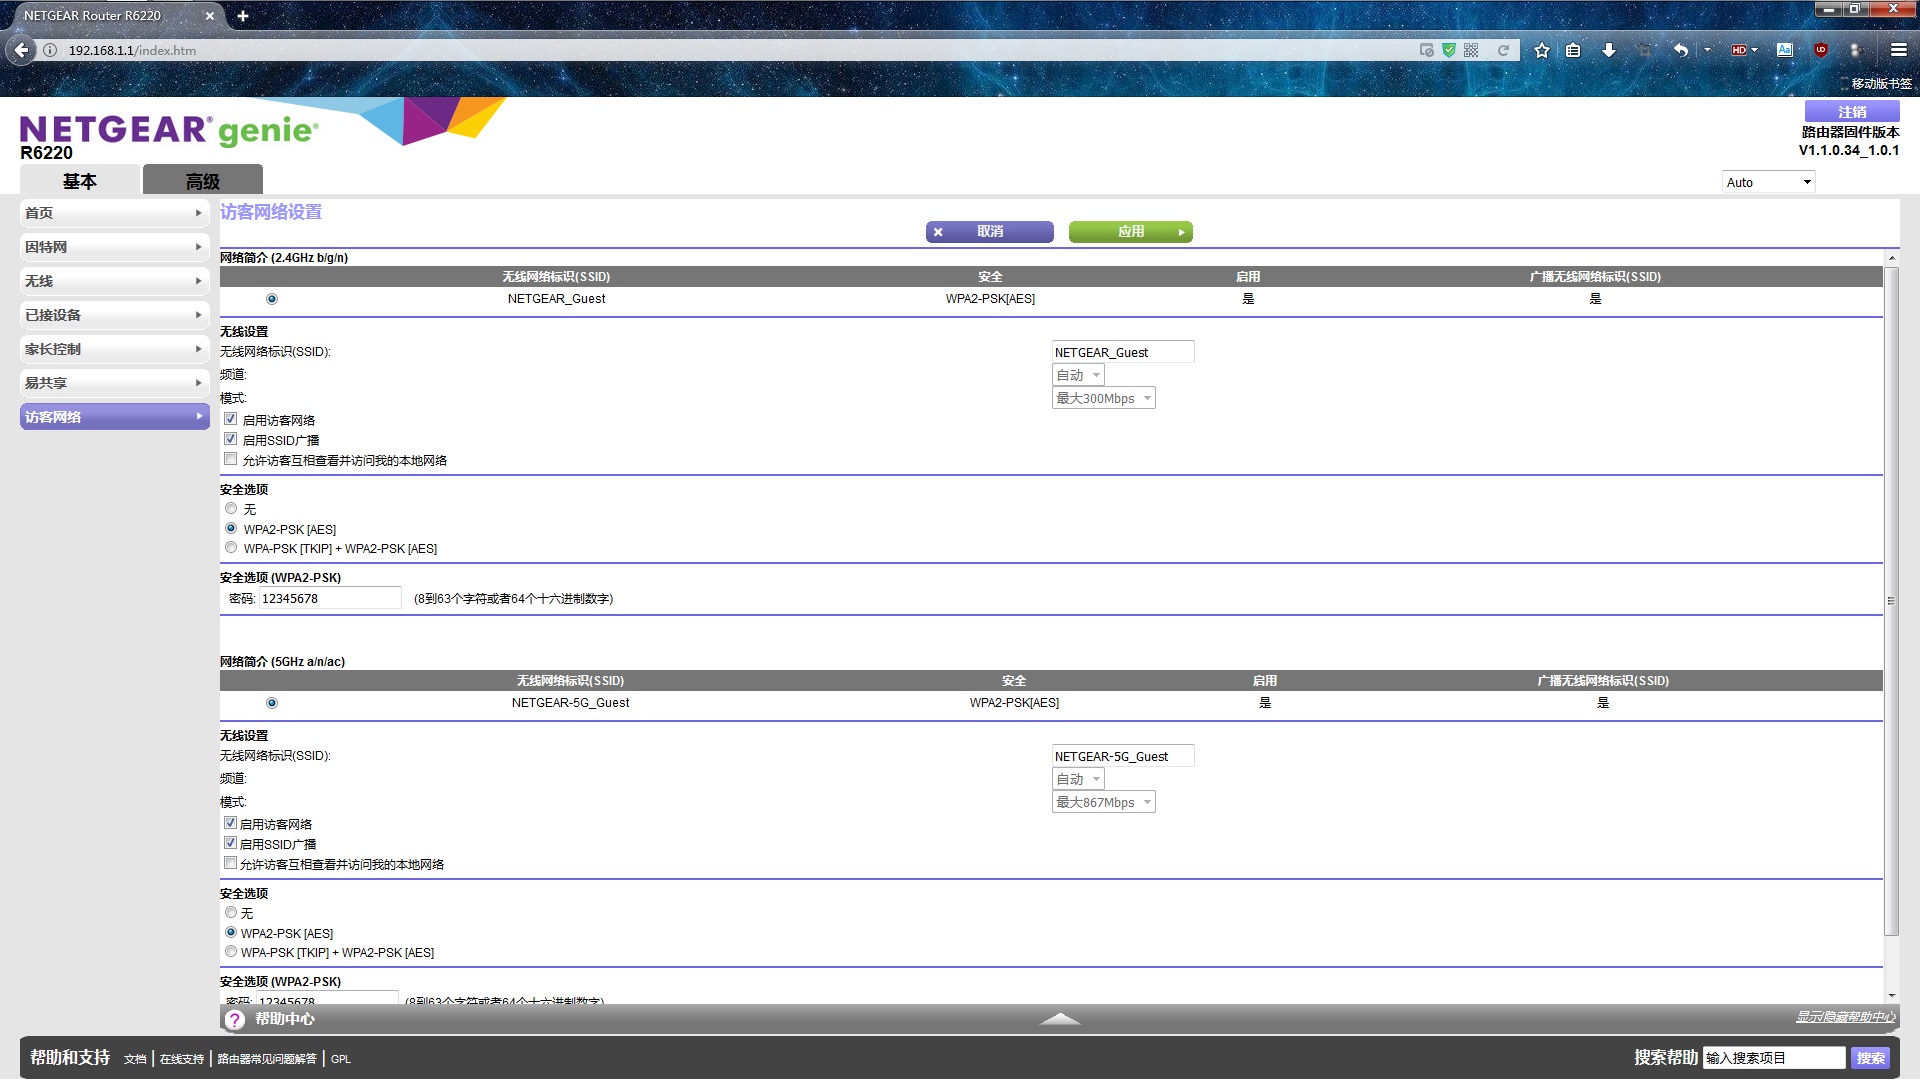Screen dimensions: 1920x1080
Task: Enable 5GHz 允许访客互相查看 checkbox
Action: (231, 863)
